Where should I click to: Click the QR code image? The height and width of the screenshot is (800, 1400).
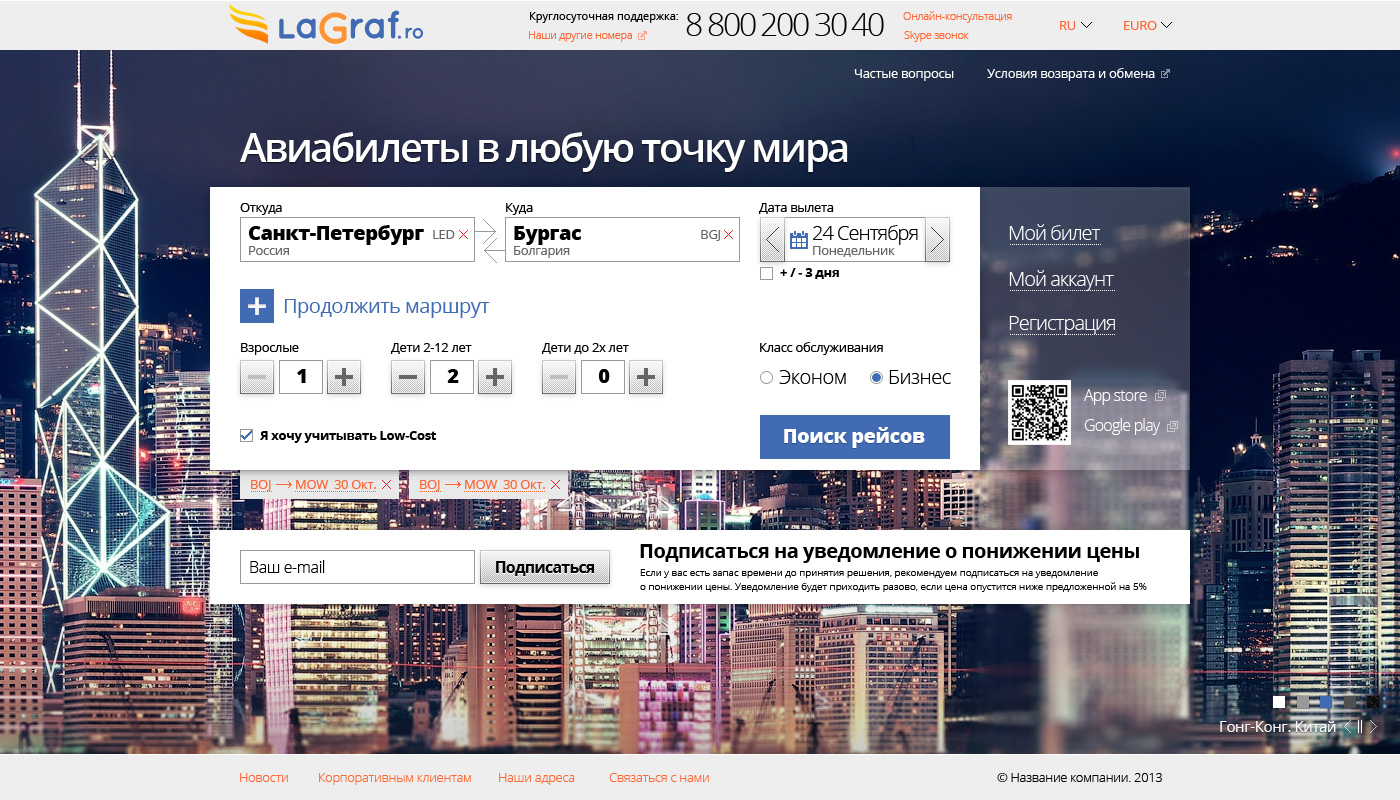(1039, 412)
